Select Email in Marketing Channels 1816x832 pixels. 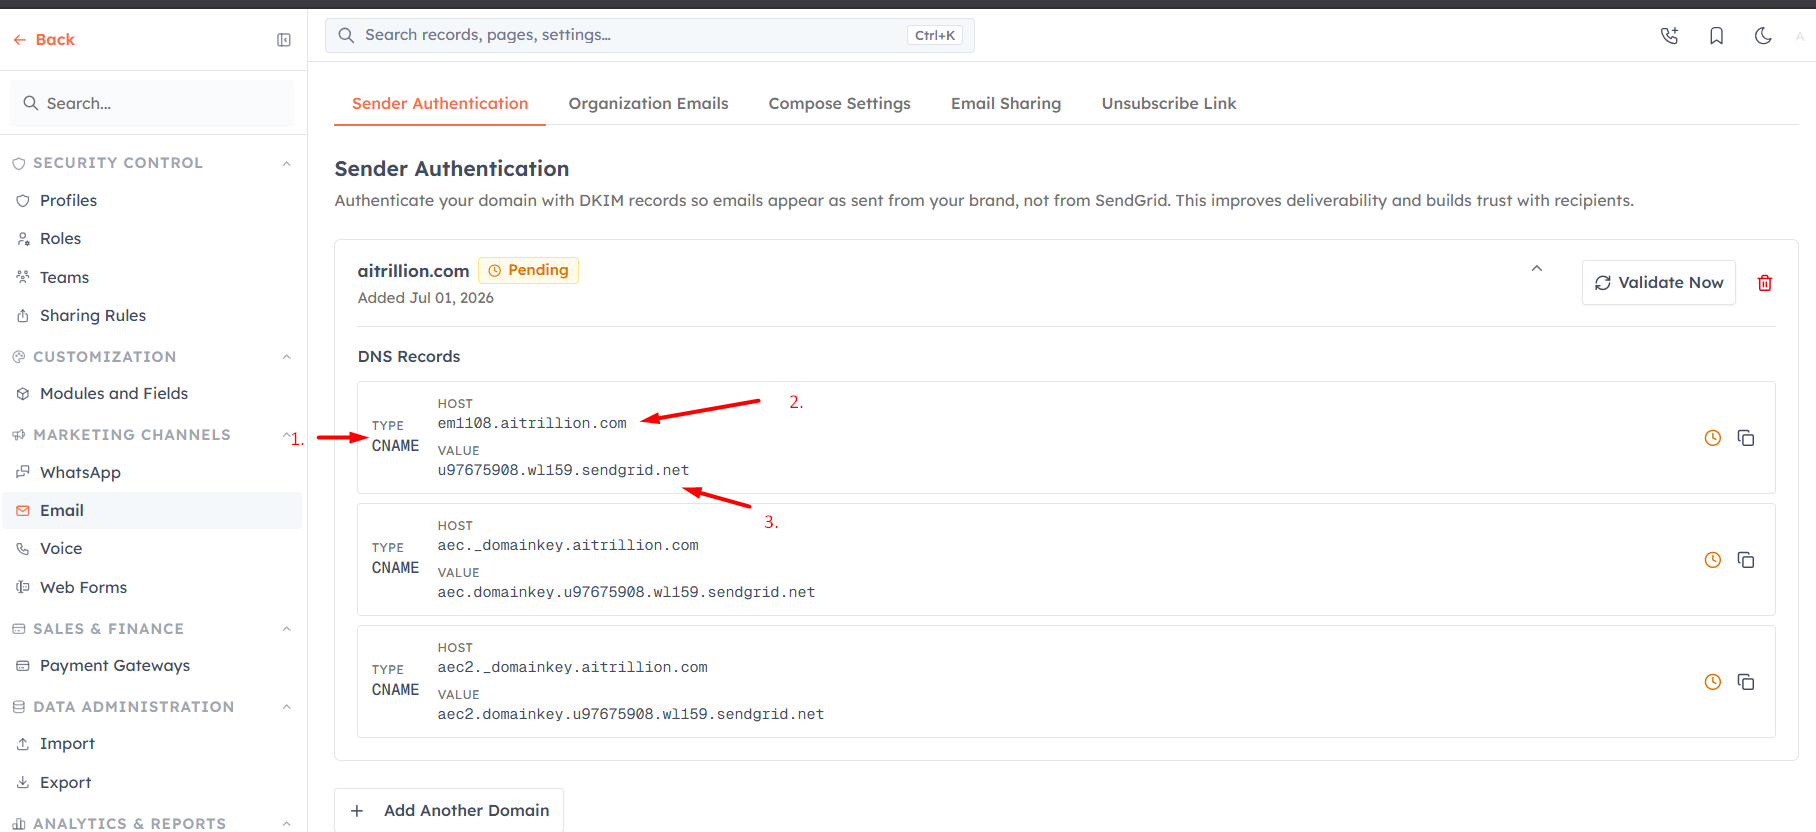tap(152, 510)
